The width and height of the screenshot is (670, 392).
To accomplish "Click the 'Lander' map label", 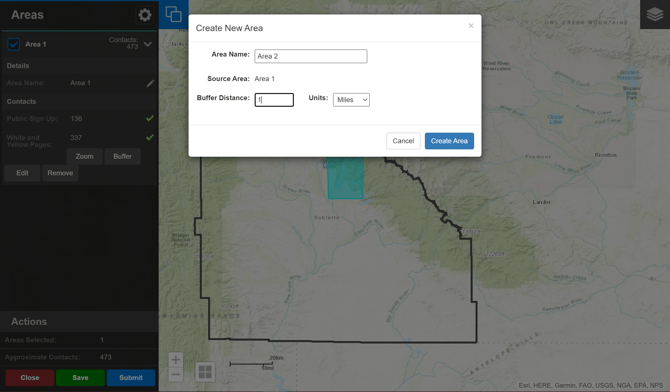I will [541, 202].
